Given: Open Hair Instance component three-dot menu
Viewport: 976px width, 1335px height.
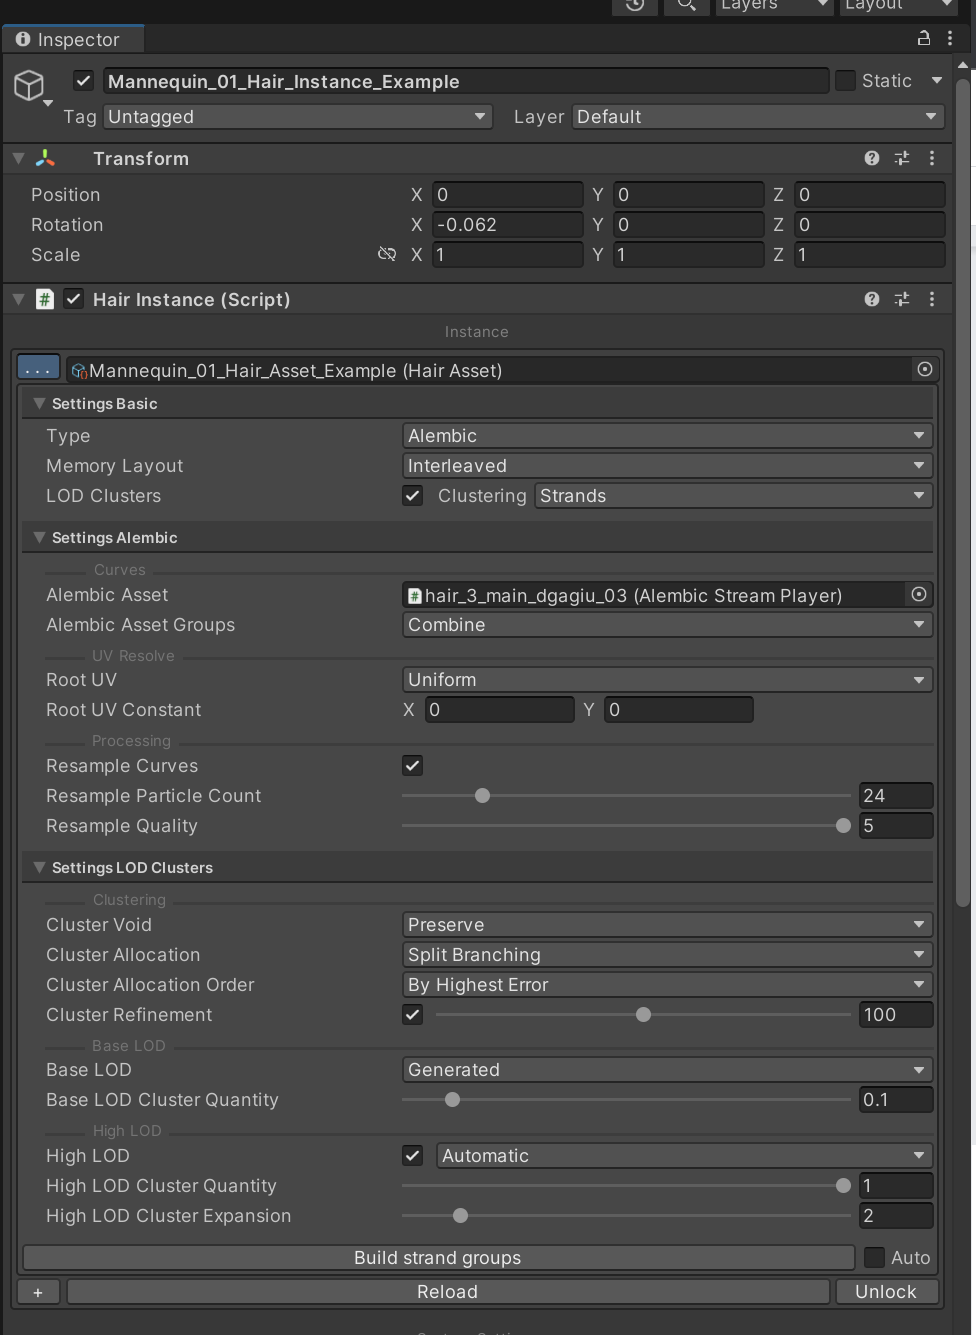Looking at the screenshot, I should click(x=931, y=299).
